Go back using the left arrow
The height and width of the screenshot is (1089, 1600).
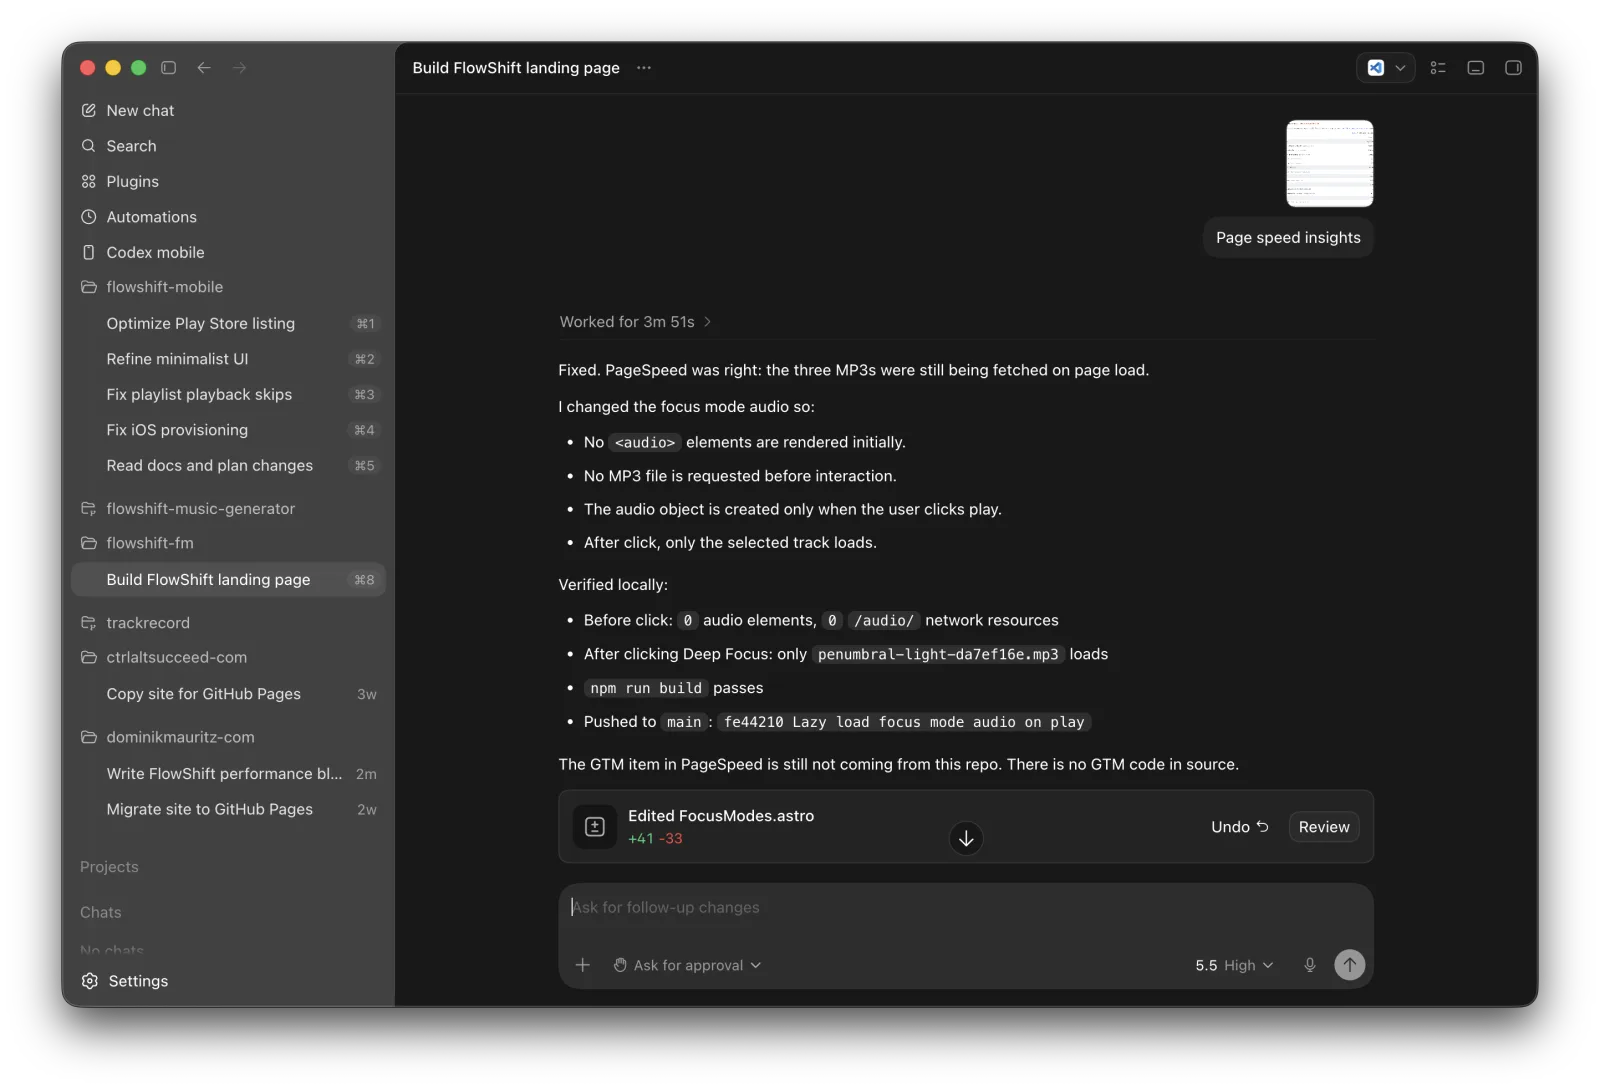pos(204,68)
